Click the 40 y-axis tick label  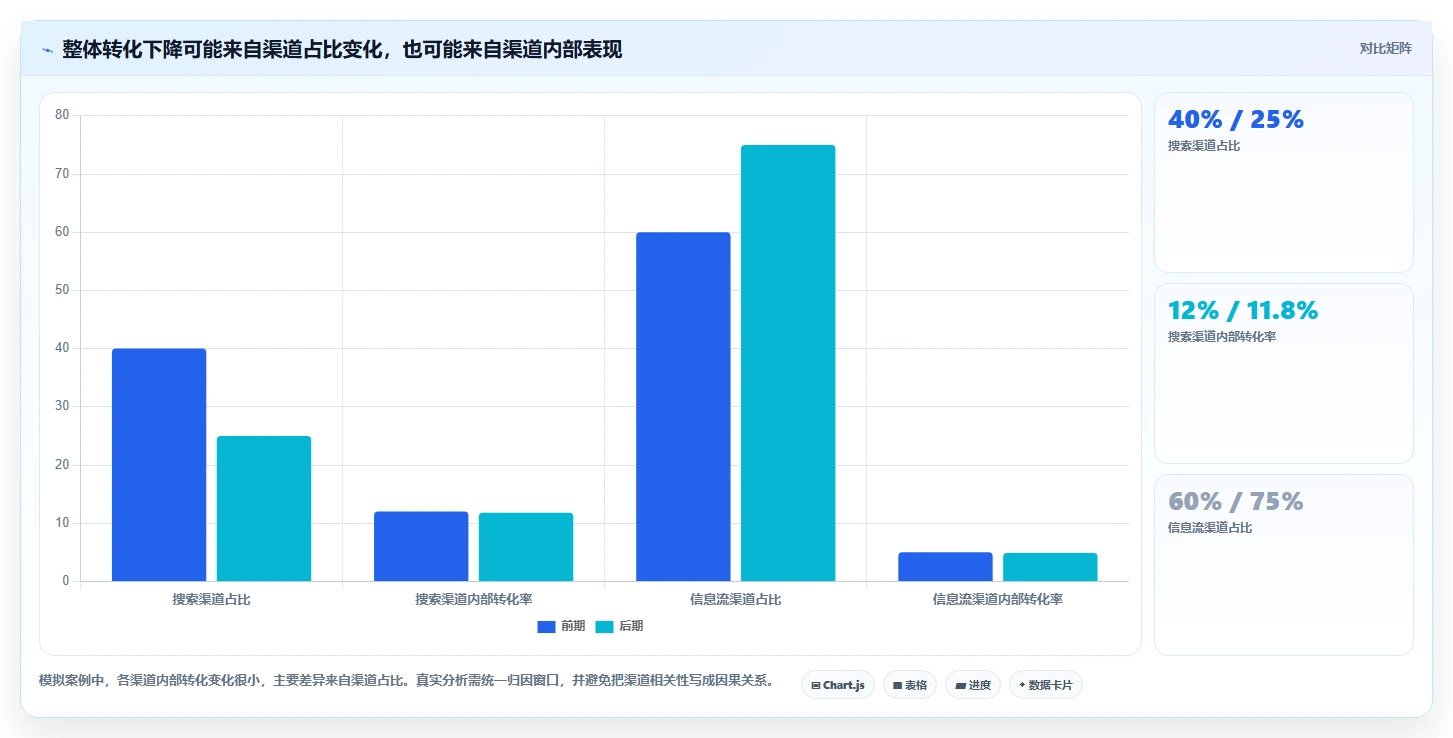tap(62, 348)
